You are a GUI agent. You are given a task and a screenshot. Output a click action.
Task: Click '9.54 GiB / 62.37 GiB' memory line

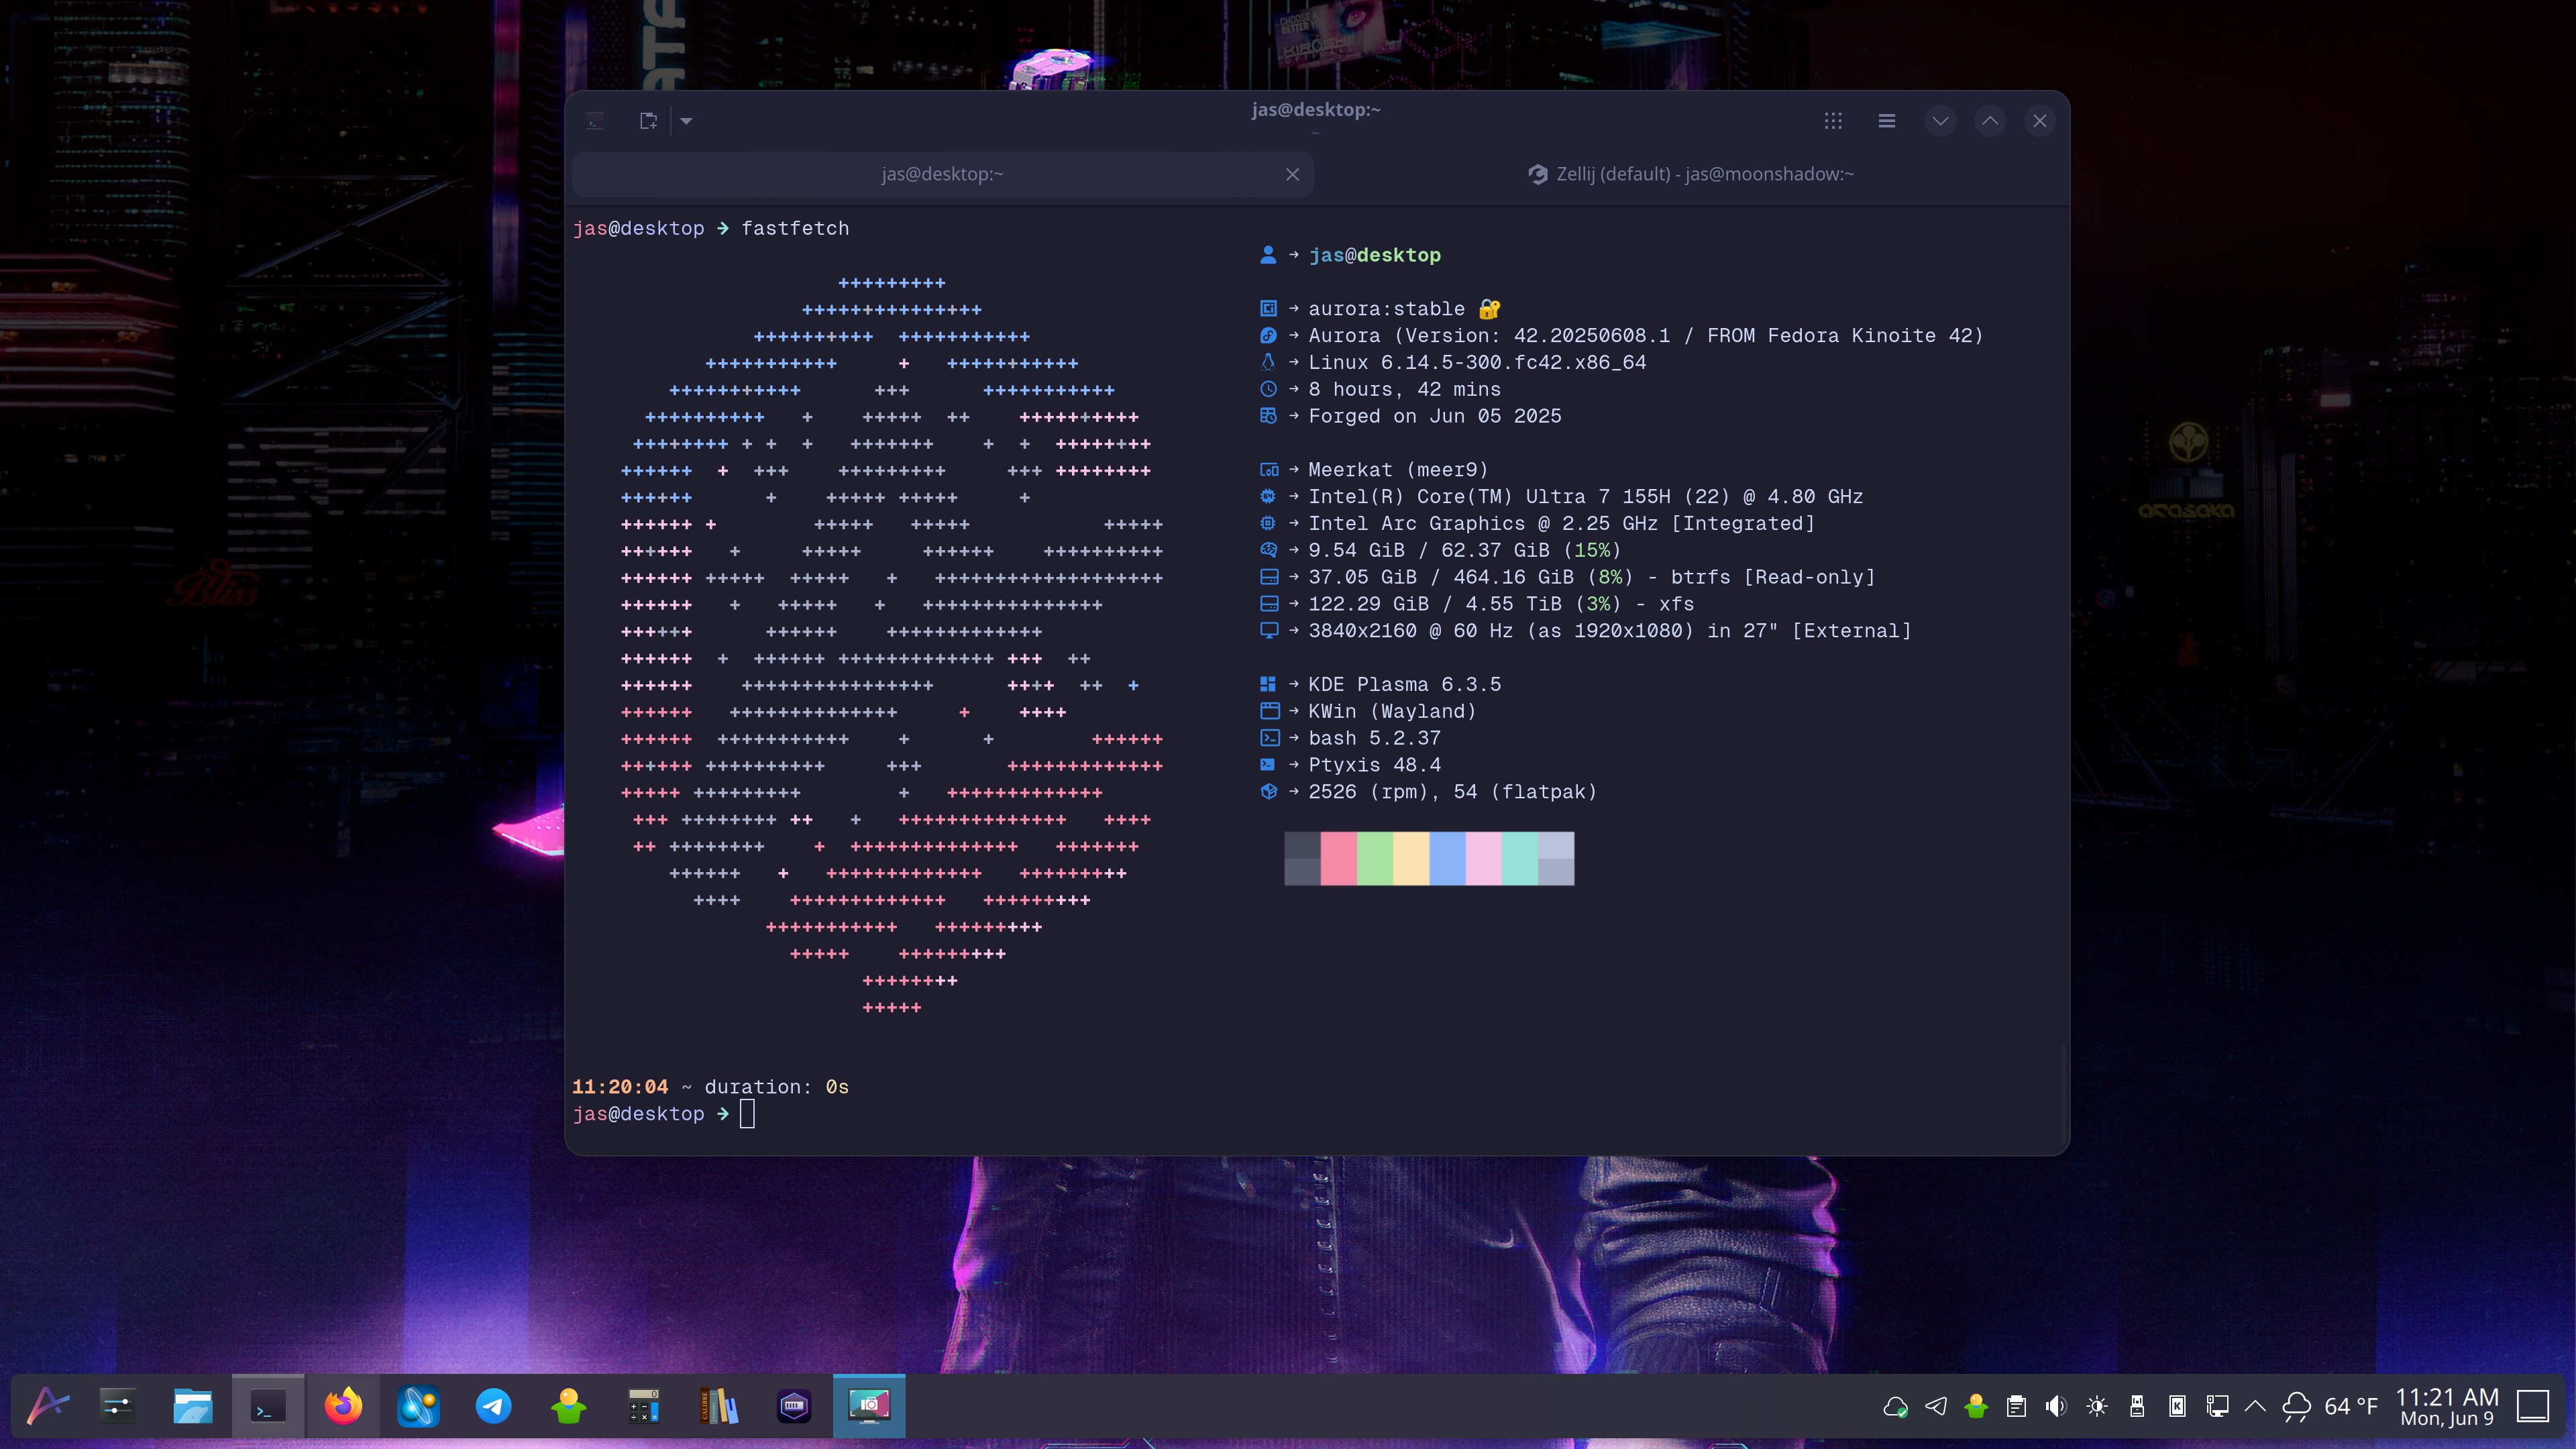coord(1465,550)
